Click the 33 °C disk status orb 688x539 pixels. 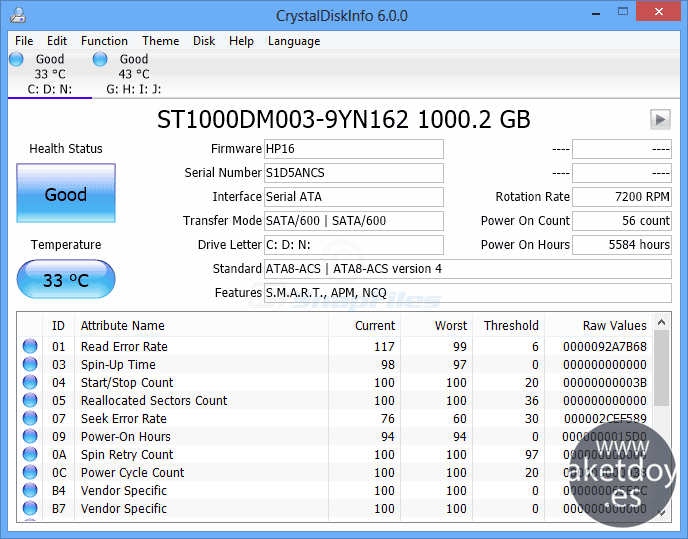pos(17,59)
